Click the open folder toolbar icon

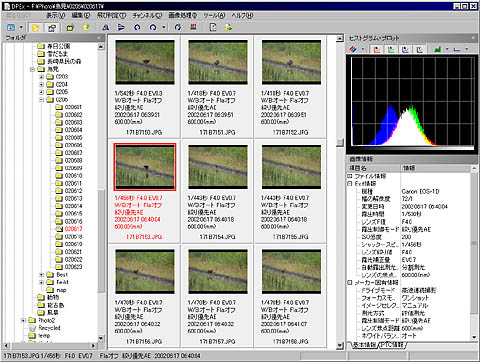[70, 28]
